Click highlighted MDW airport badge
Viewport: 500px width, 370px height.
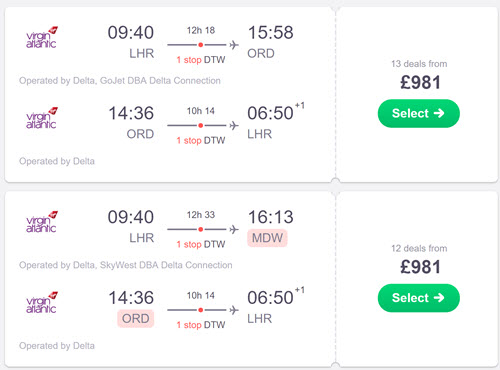click(x=267, y=238)
